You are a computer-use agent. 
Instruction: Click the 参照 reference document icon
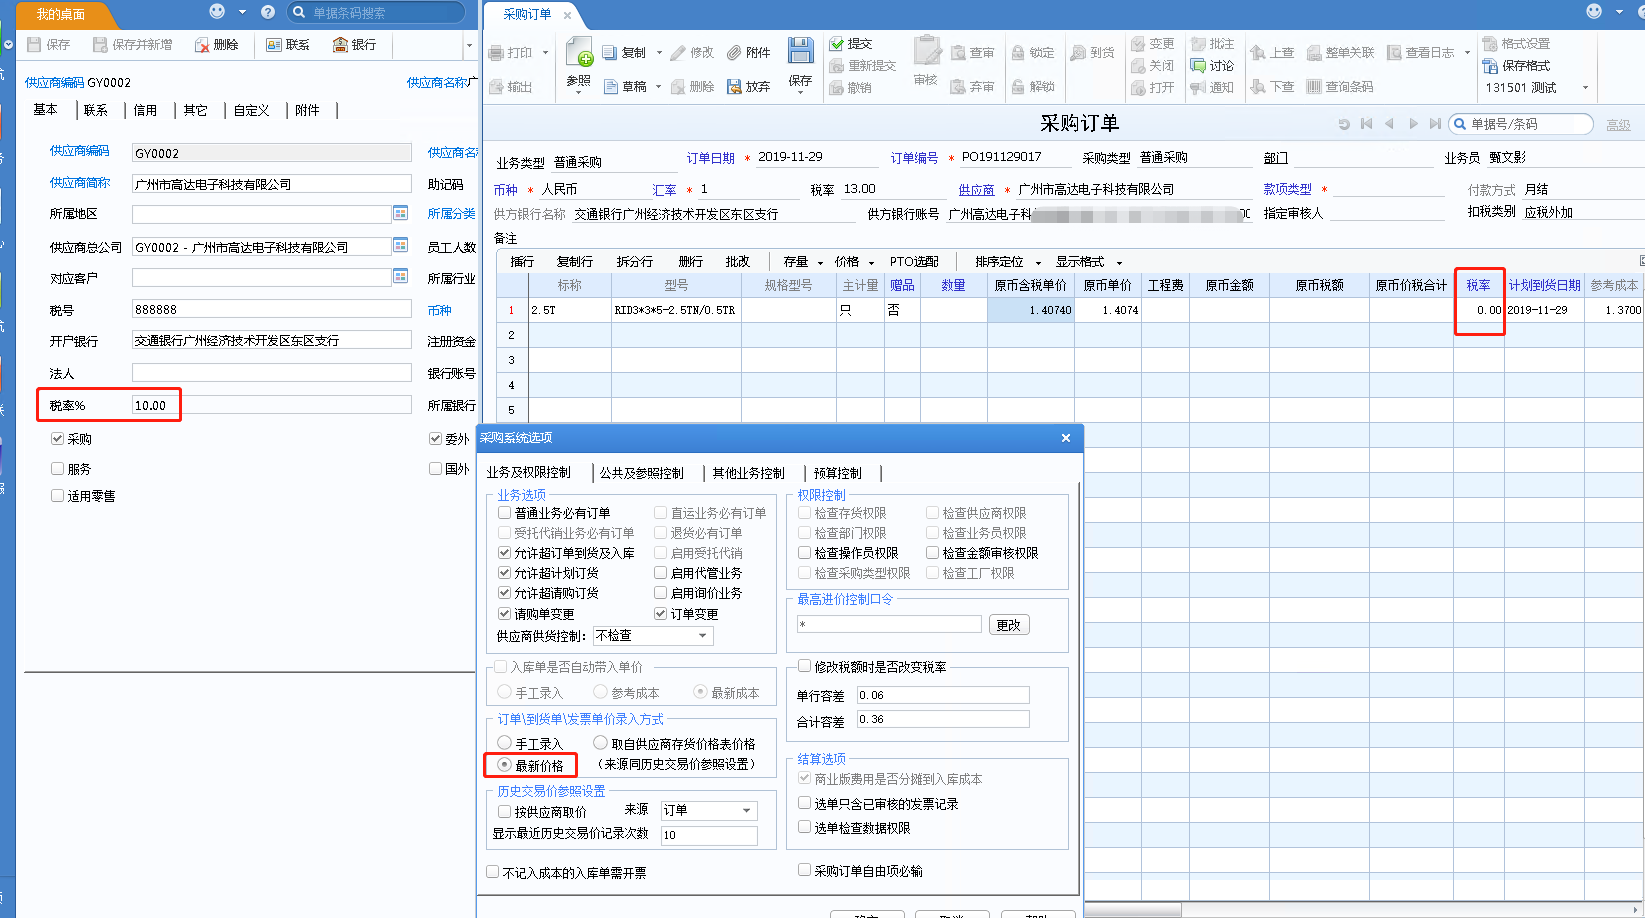579,52
